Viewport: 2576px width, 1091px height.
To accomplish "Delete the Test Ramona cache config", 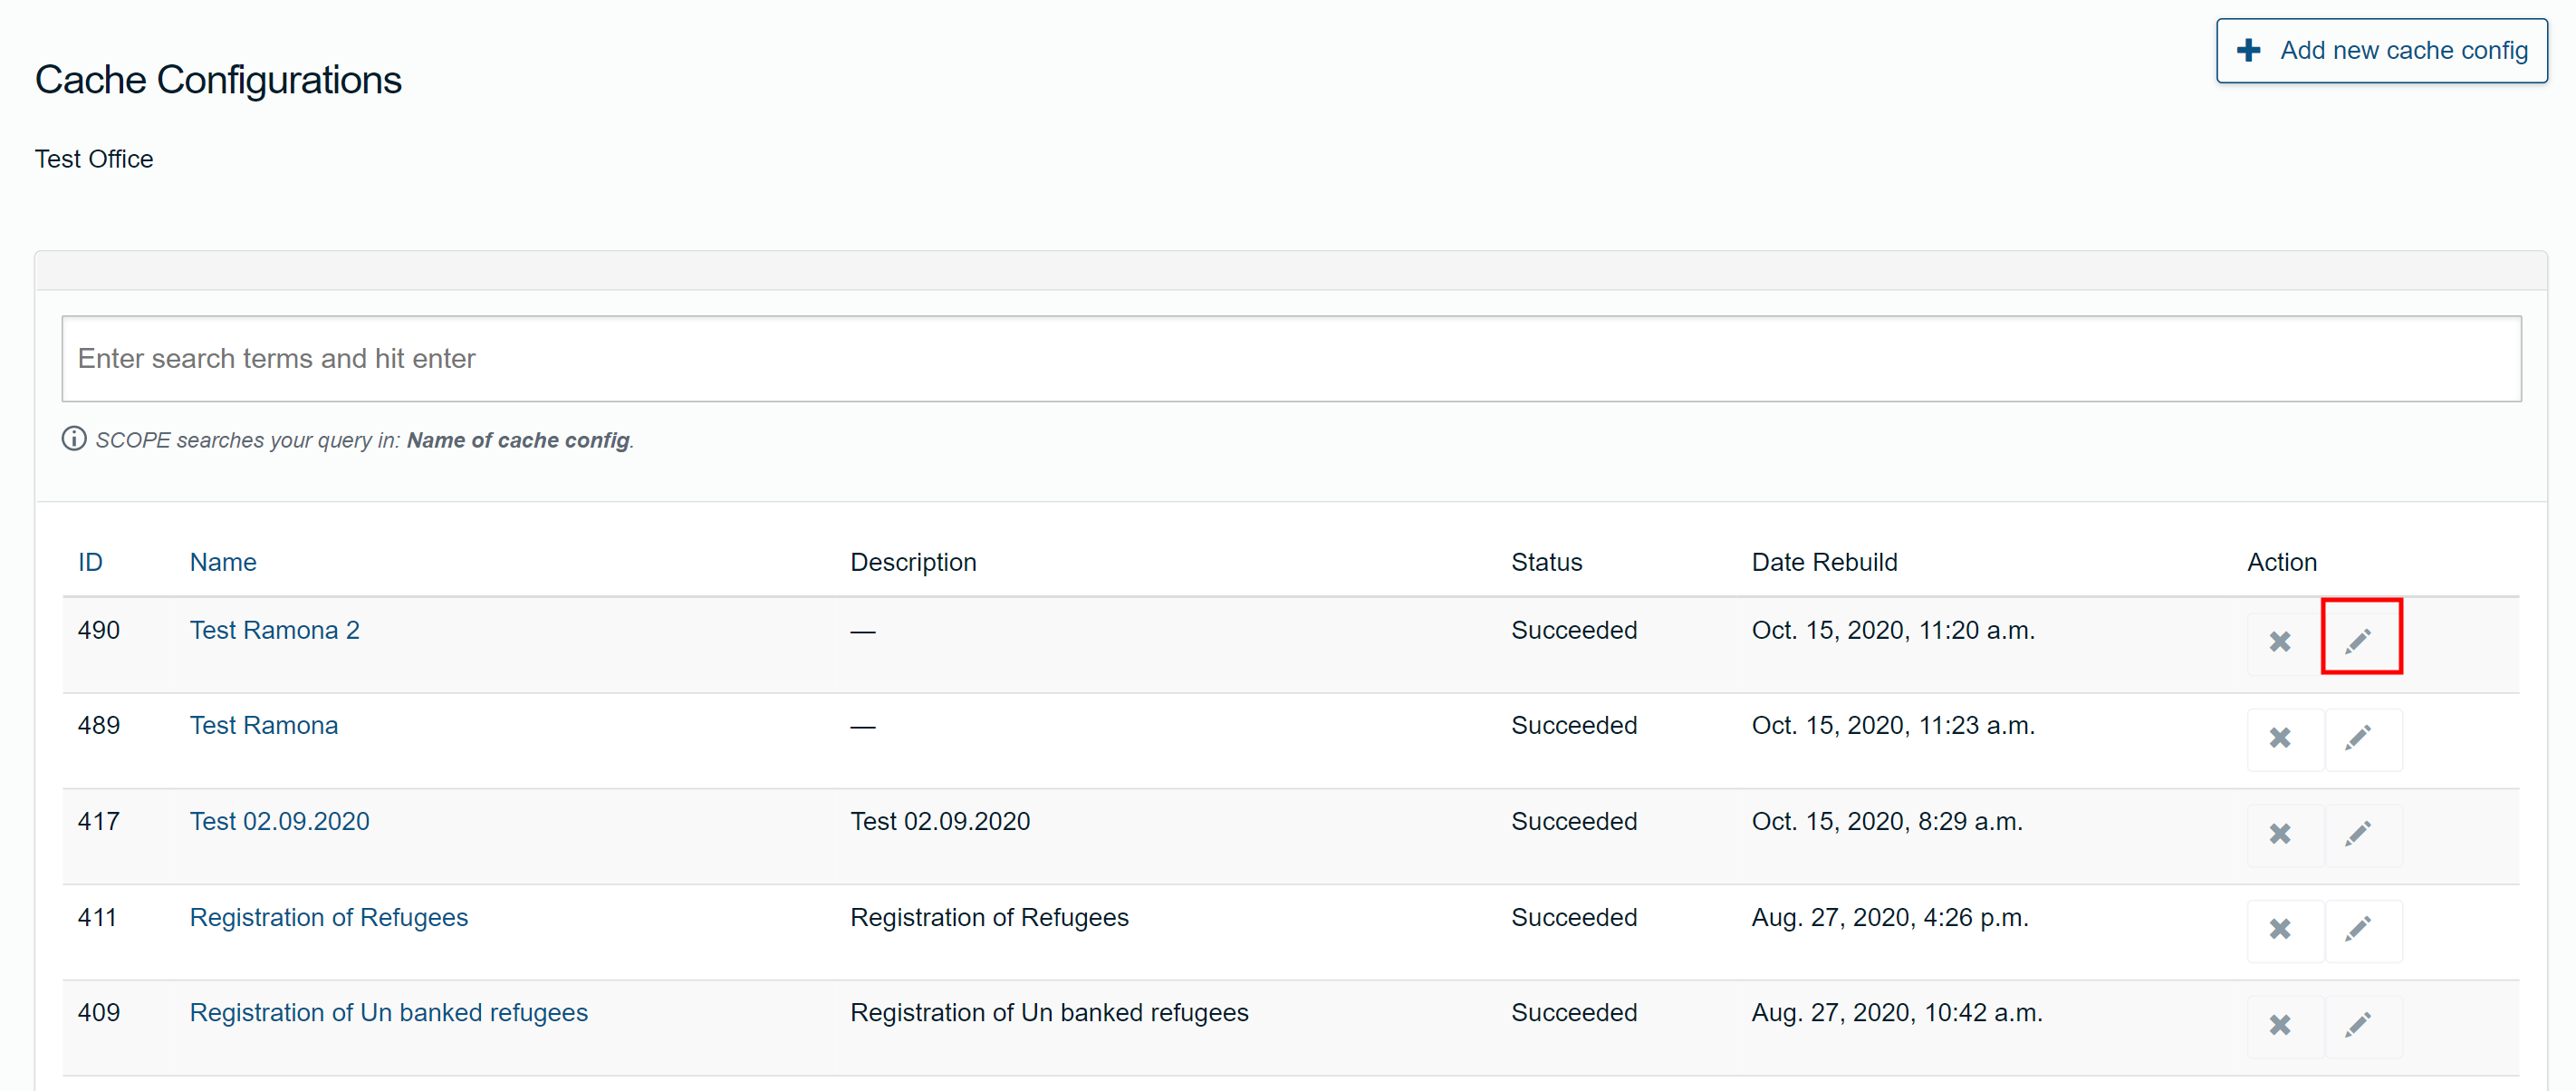I will pos(2280,739).
